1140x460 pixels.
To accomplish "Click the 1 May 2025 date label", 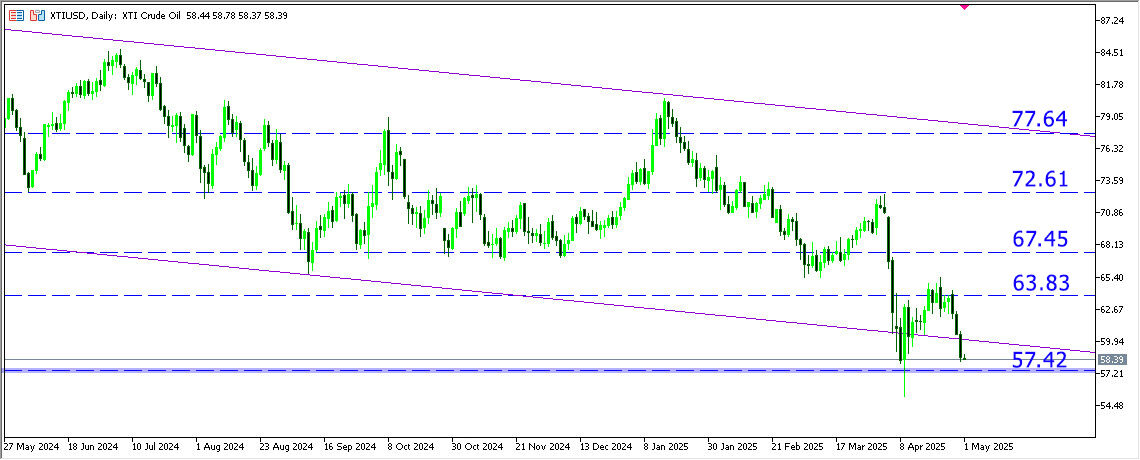I will 986,447.
